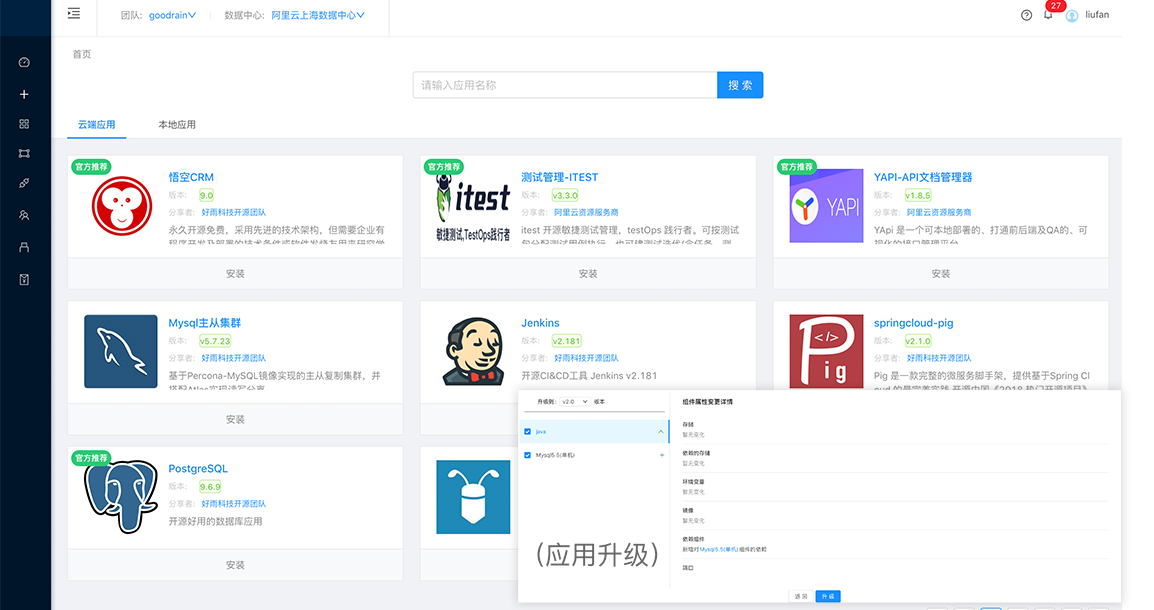Open the YAPI-API文档管理器 title link
The width and height of the screenshot is (1154, 610).
click(923, 177)
